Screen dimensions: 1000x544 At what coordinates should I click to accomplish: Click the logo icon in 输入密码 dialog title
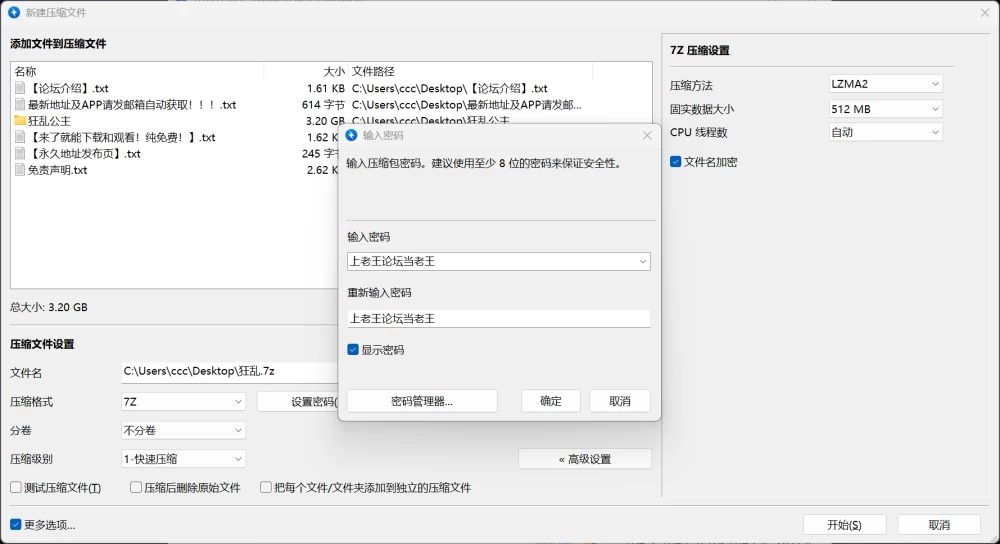click(351, 135)
